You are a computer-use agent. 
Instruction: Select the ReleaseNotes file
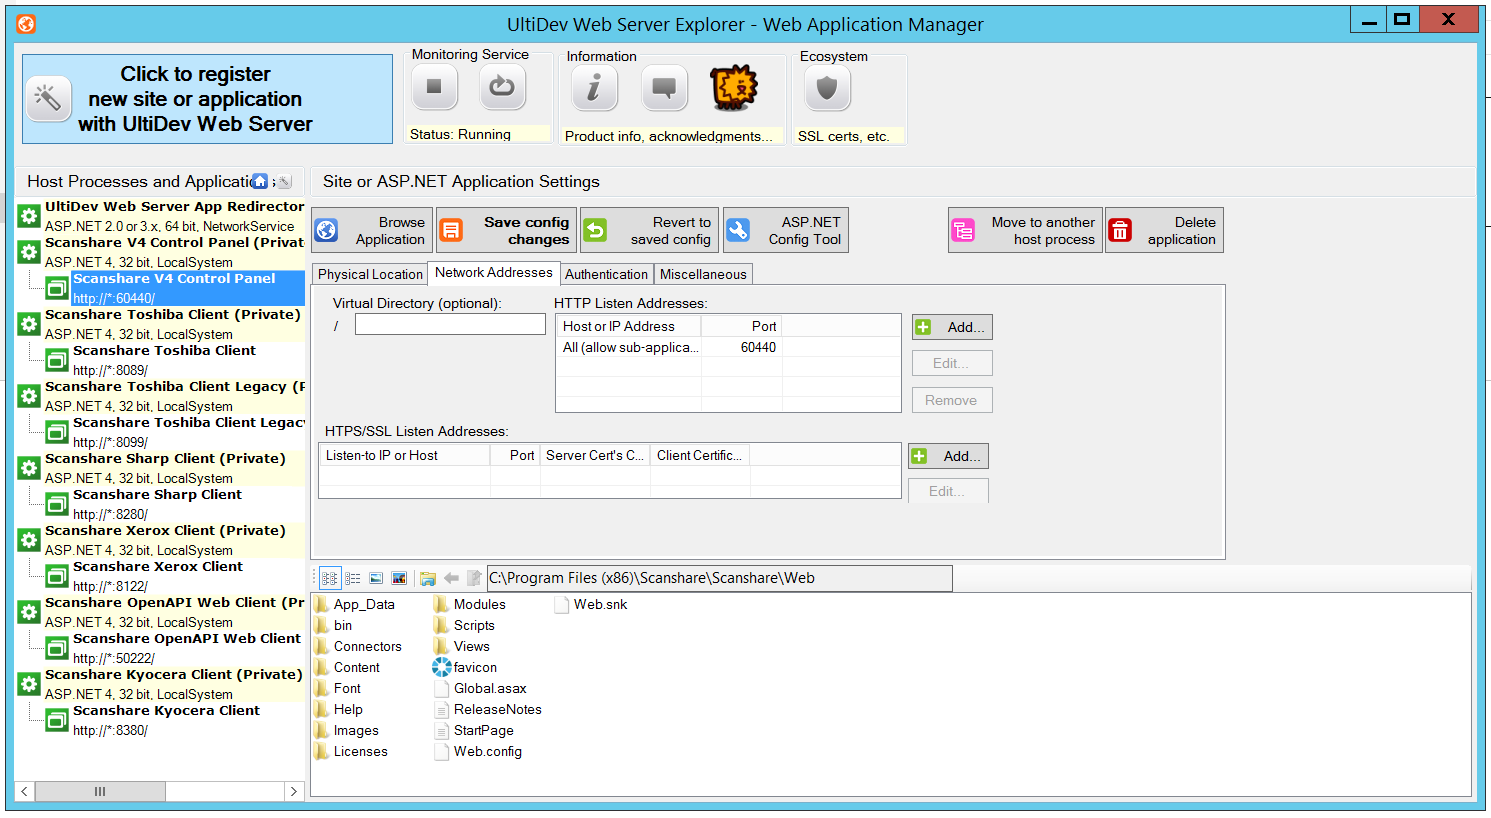coord(488,709)
